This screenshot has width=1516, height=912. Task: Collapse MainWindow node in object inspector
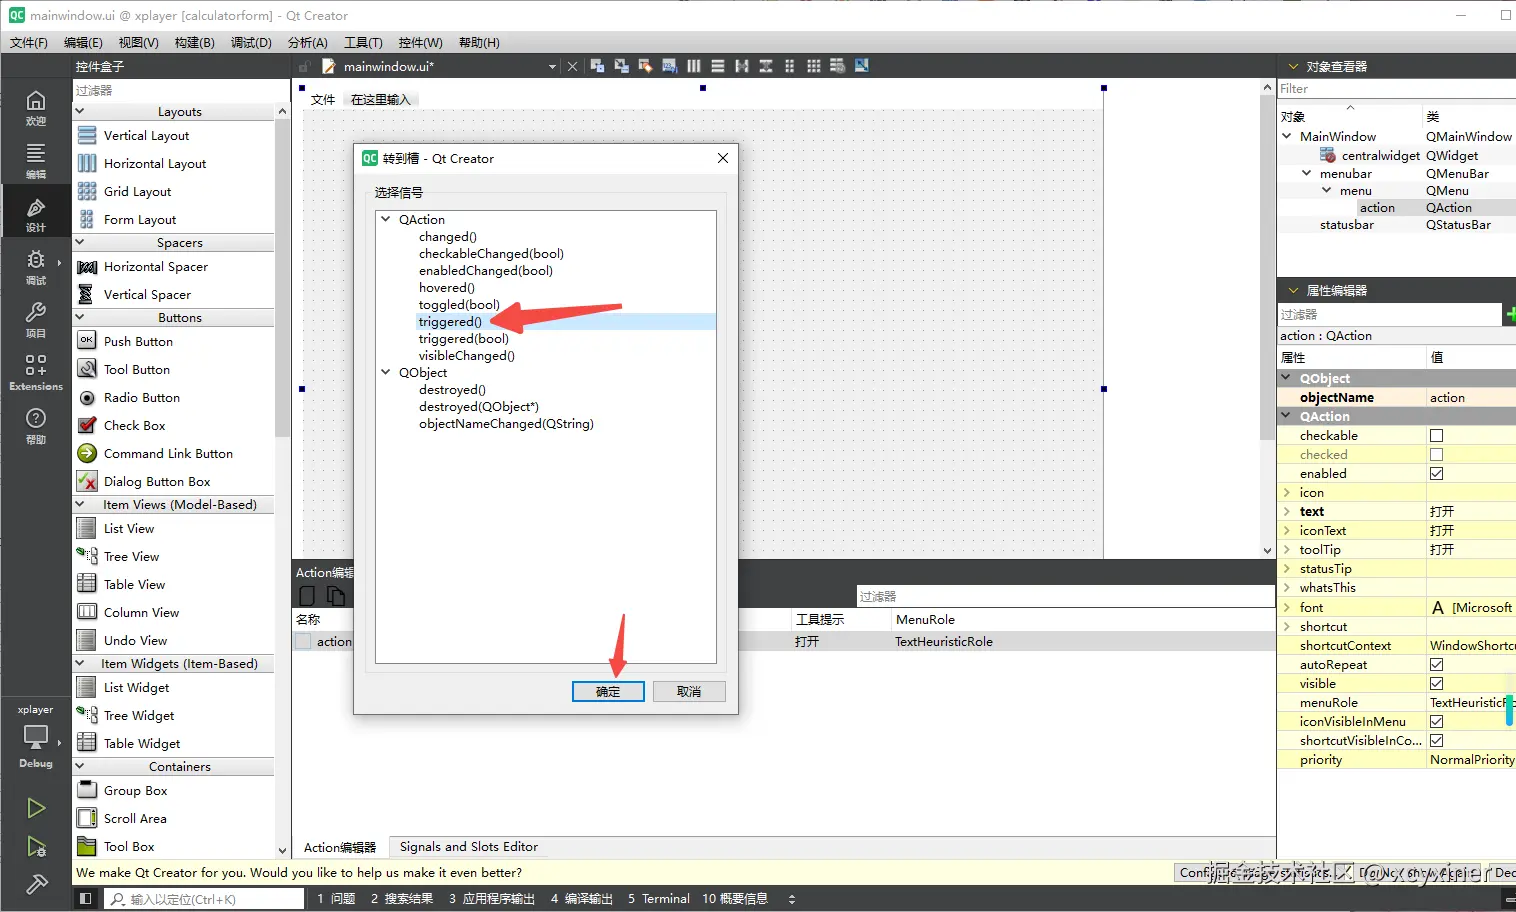click(1287, 136)
